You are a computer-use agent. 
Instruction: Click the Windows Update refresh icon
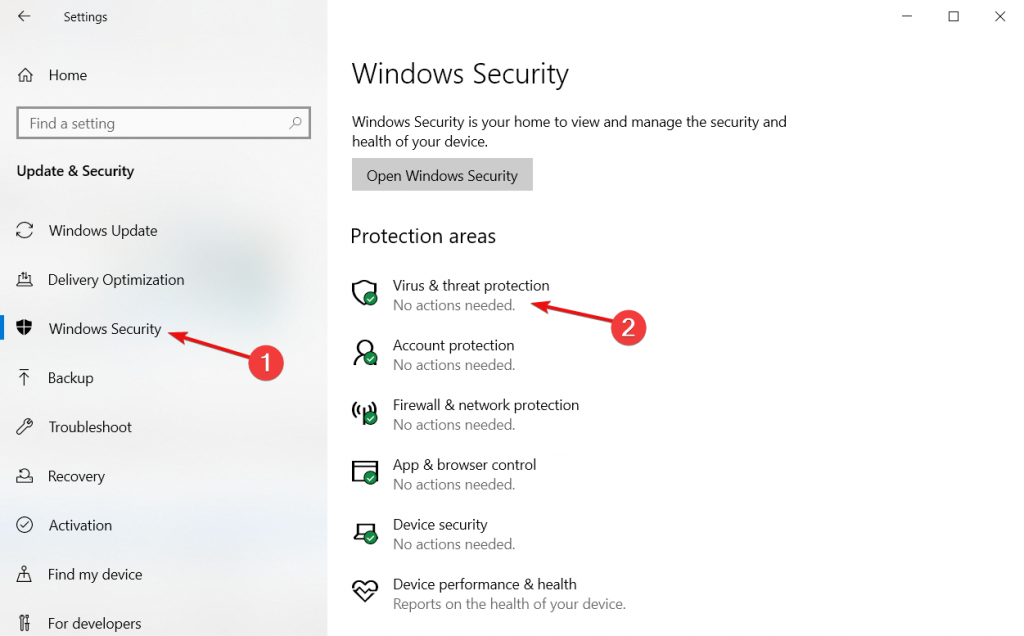pyautogui.click(x=25, y=230)
